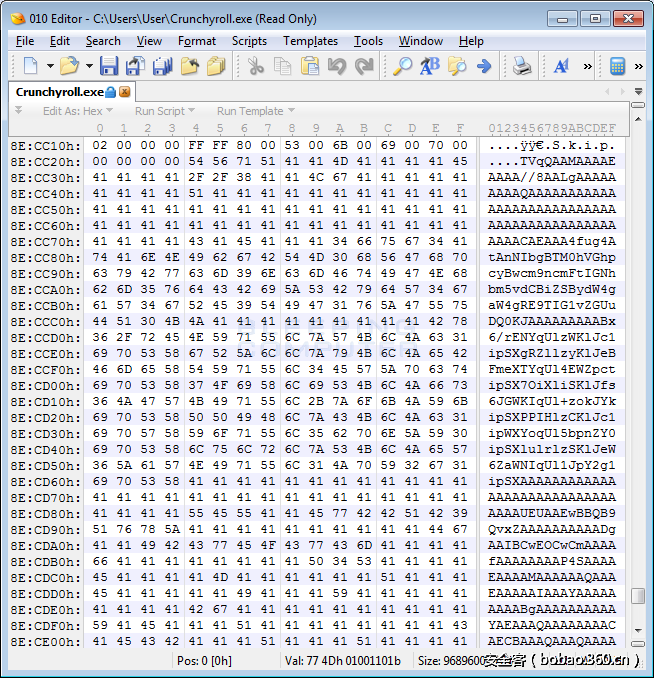The width and height of the screenshot is (654, 678).
Task: Open the Scripts menu
Action: click(249, 41)
